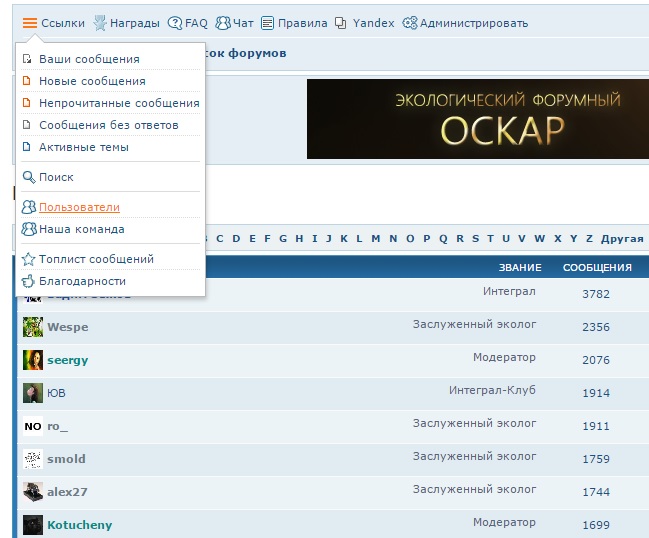Open Новые сообщения menu entry
Image resolution: width=649 pixels, height=538 pixels.
tap(92, 81)
